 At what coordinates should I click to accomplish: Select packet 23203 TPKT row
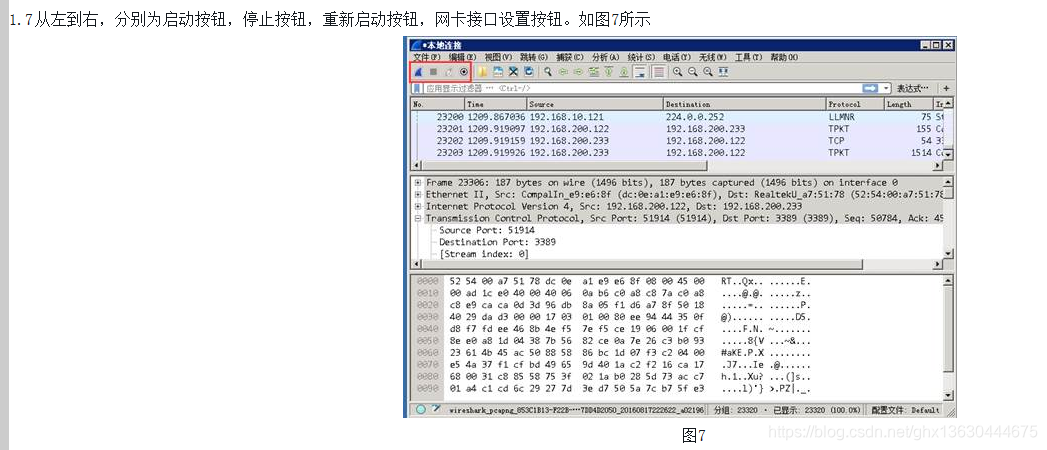(677, 153)
